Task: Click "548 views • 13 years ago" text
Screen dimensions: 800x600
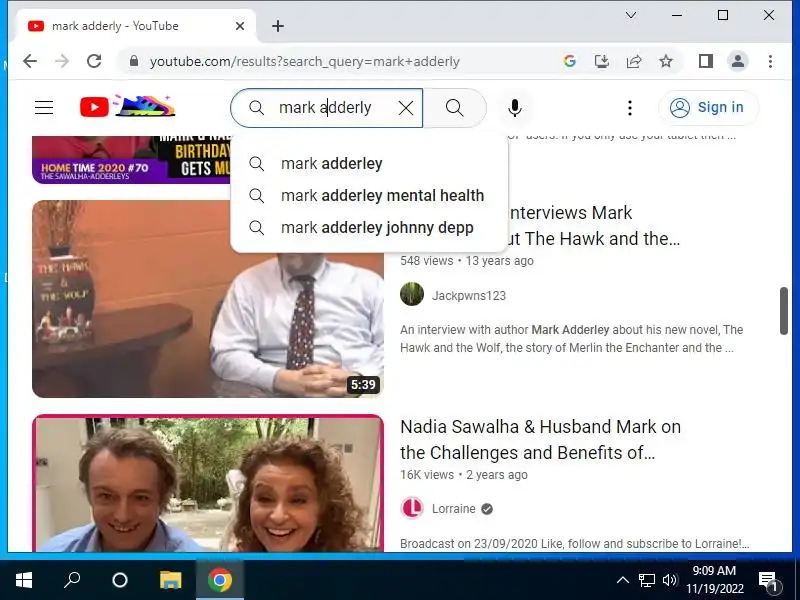Action: tap(467, 261)
